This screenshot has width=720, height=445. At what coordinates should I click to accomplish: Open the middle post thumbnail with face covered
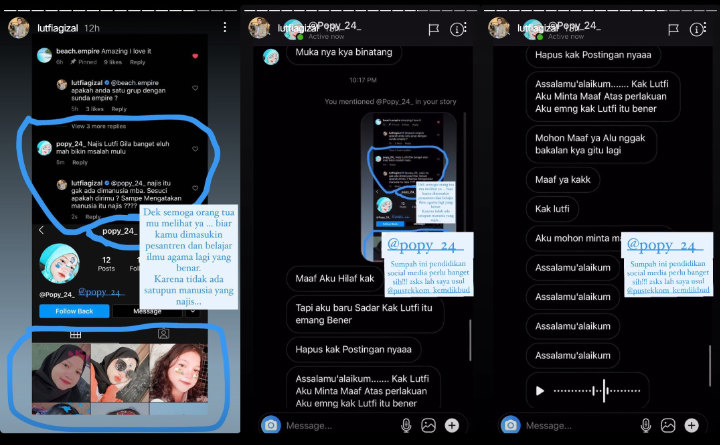tap(120, 373)
